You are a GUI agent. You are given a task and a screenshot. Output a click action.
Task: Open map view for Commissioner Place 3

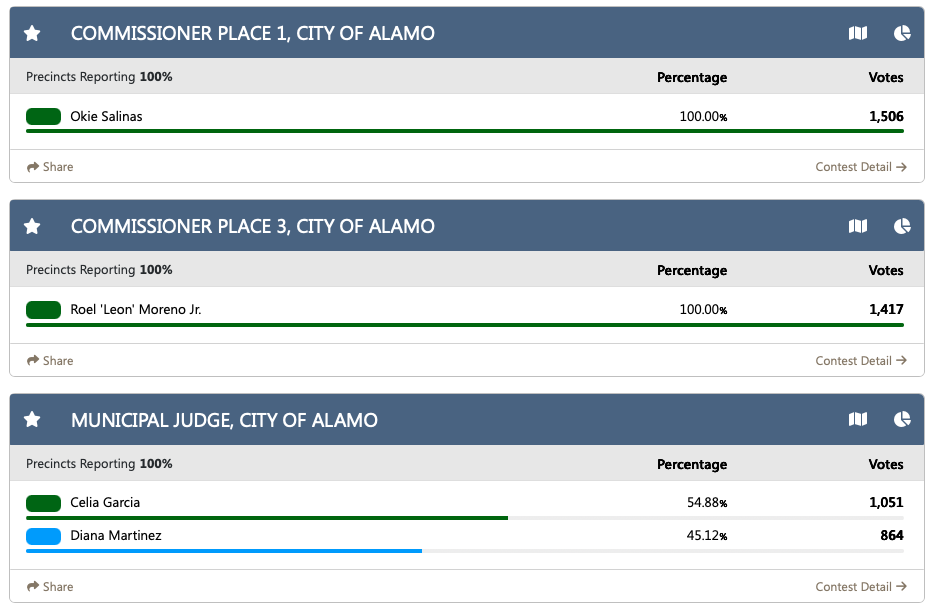click(858, 226)
